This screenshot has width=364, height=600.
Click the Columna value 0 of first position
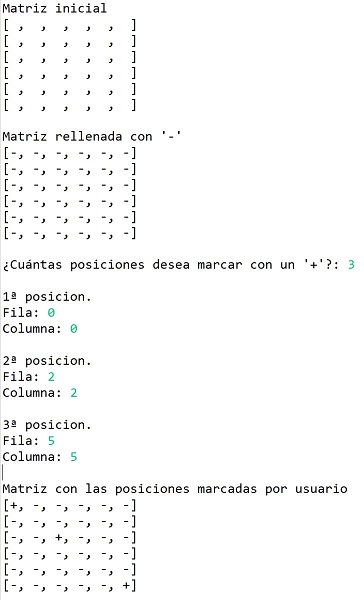[73, 329]
